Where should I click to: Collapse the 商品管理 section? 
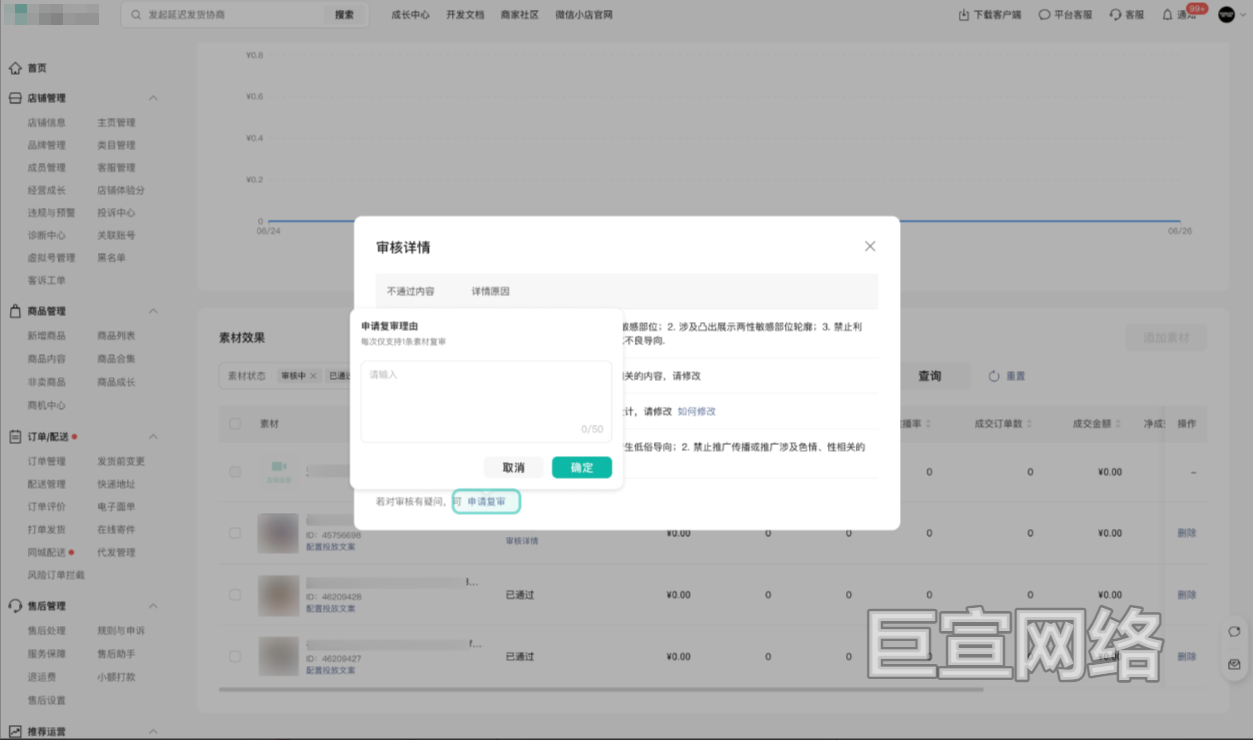tap(153, 311)
